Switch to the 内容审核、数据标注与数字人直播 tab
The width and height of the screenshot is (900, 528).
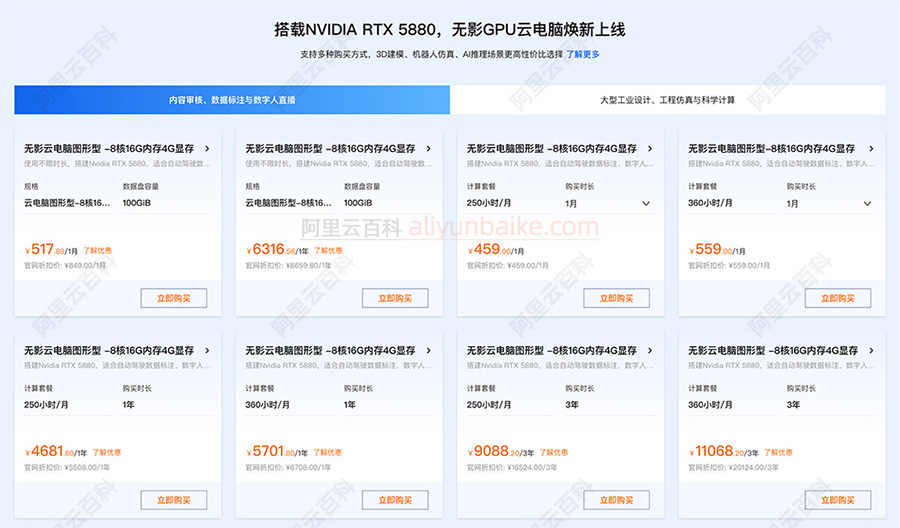pos(232,100)
